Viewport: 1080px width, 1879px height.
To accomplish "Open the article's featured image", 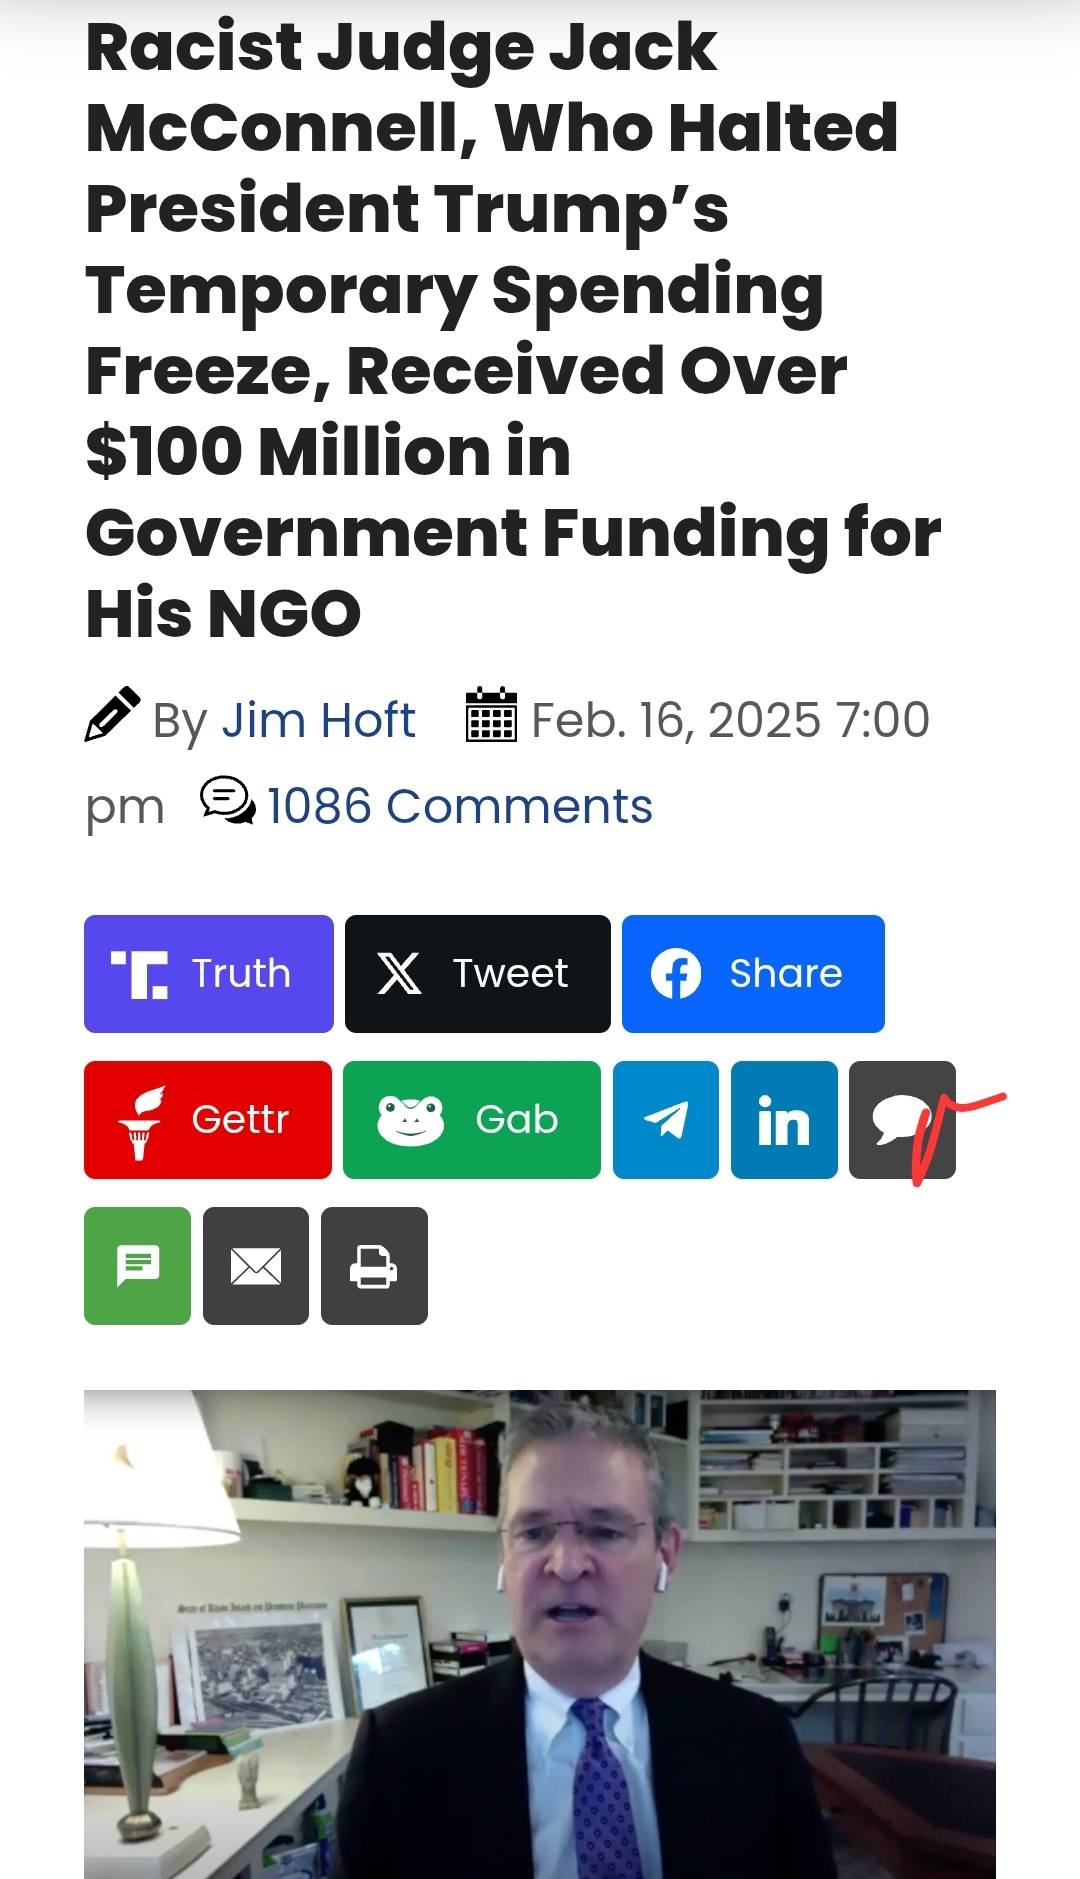I will tap(540, 1634).
